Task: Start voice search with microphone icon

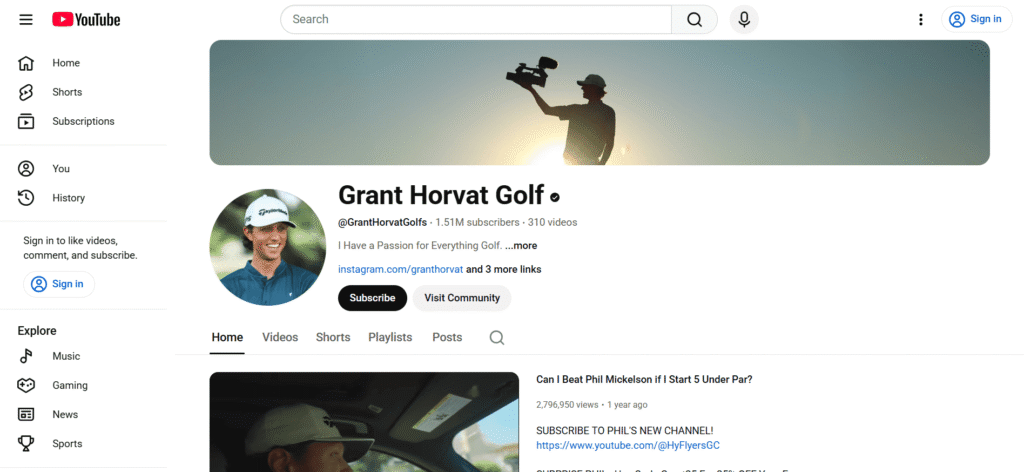Action: 744,20
